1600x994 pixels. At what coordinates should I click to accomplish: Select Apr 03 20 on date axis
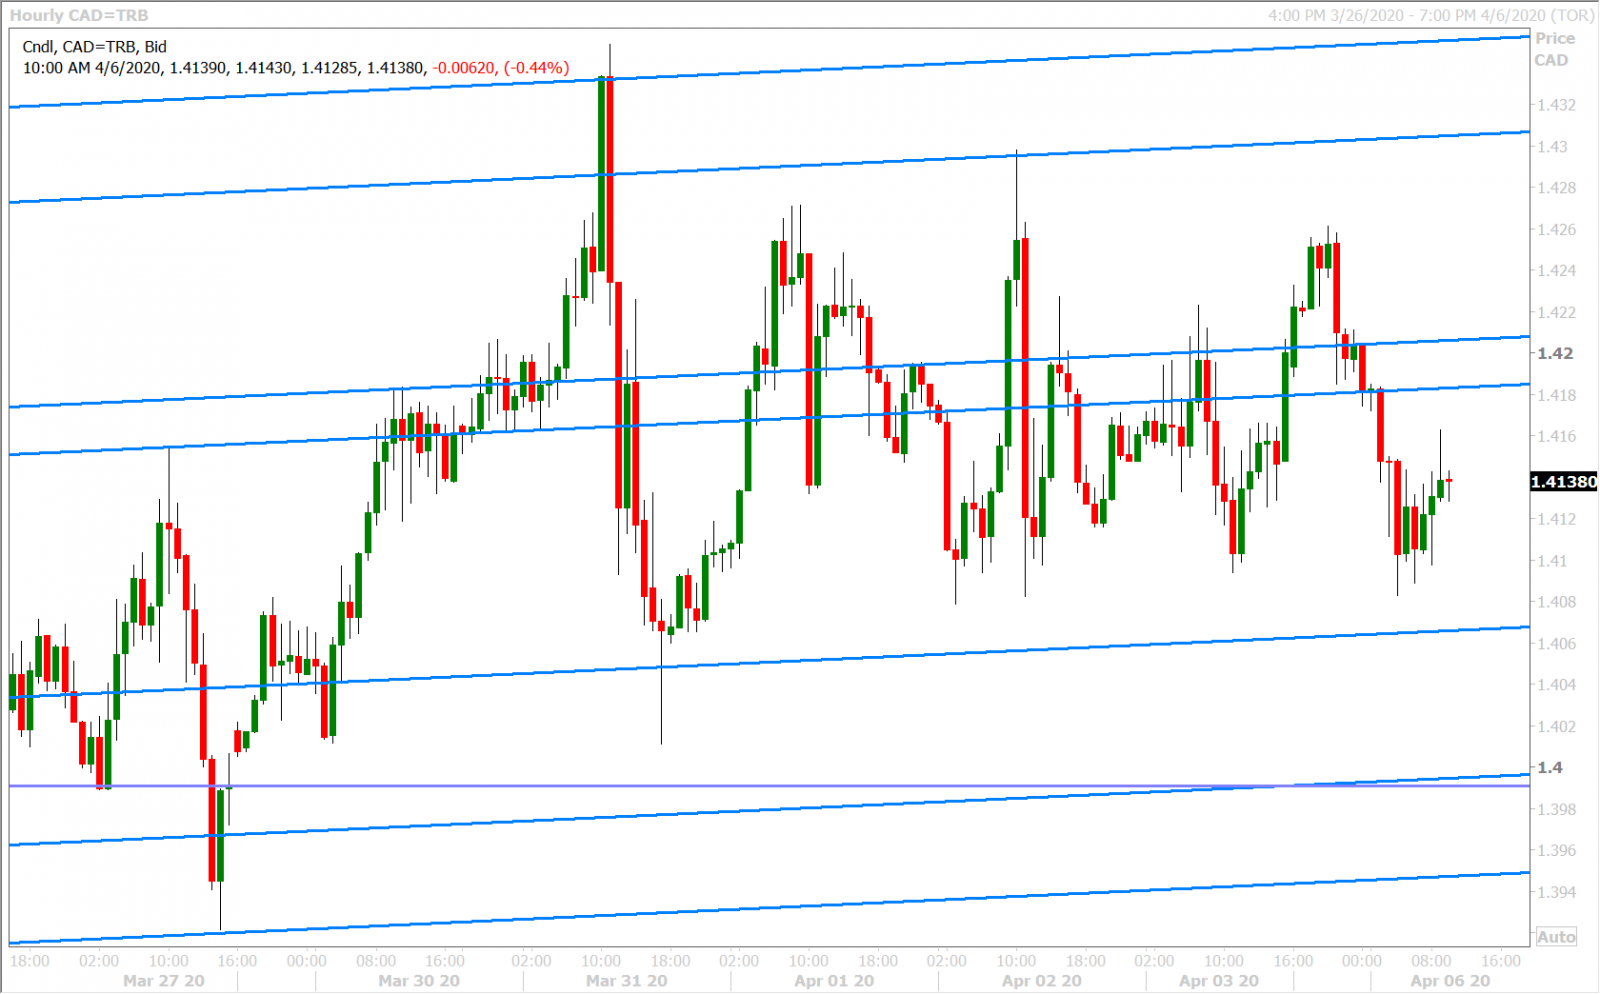(x=1219, y=981)
